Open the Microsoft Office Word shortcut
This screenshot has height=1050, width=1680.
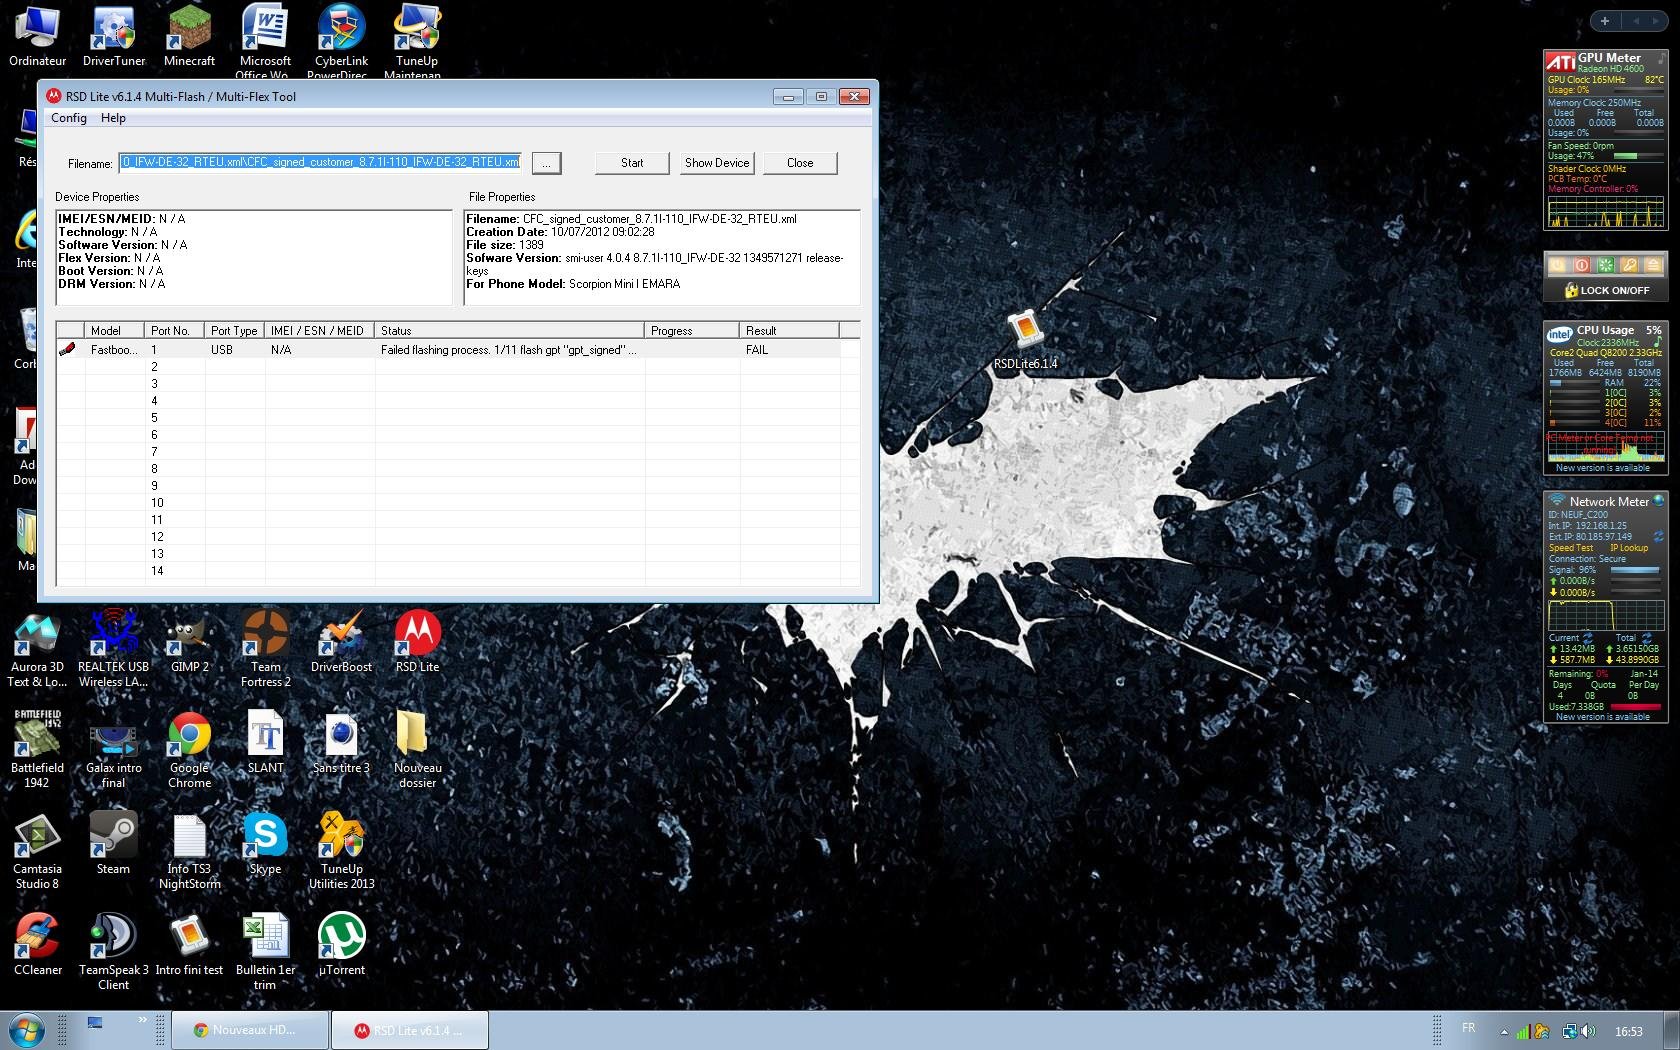[265, 40]
